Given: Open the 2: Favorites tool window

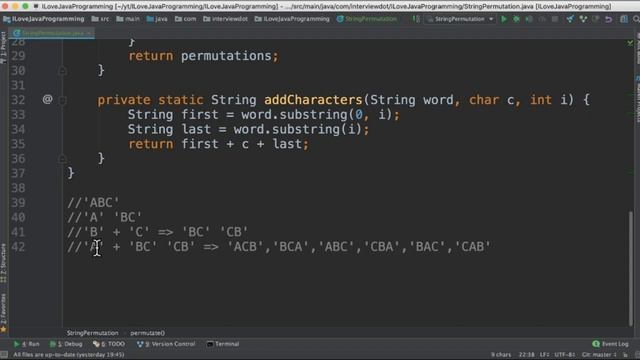Looking at the screenshot, I should click(x=3, y=312).
